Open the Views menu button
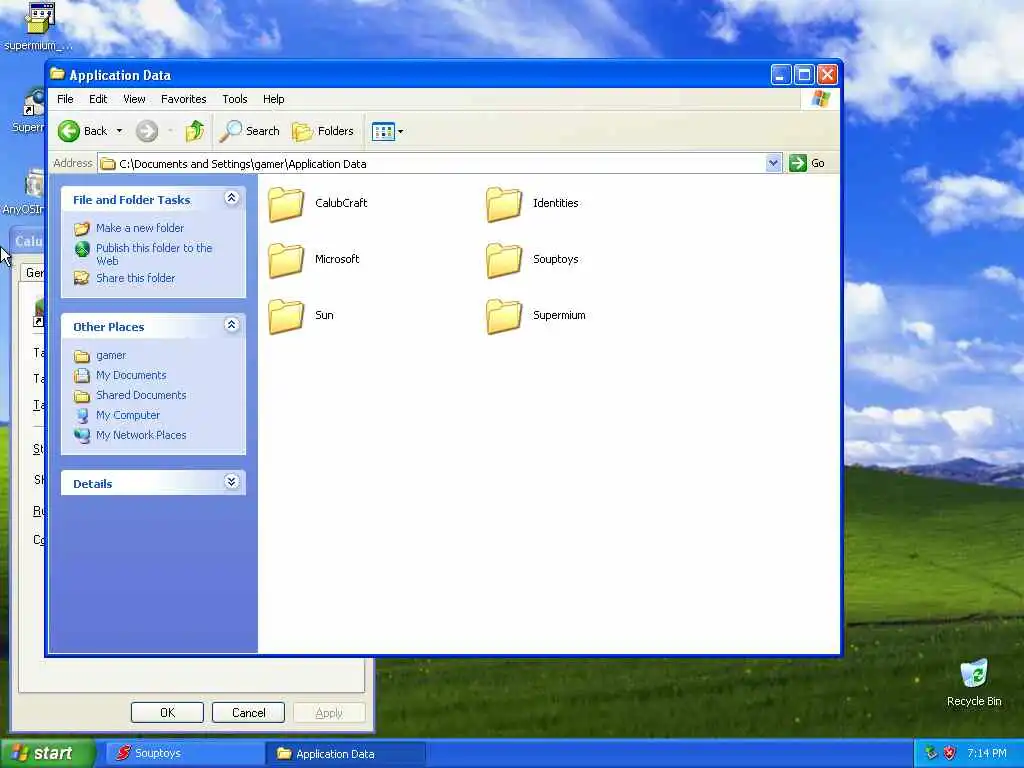This screenshot has height=768, width=1024. (x=387, y=131)
